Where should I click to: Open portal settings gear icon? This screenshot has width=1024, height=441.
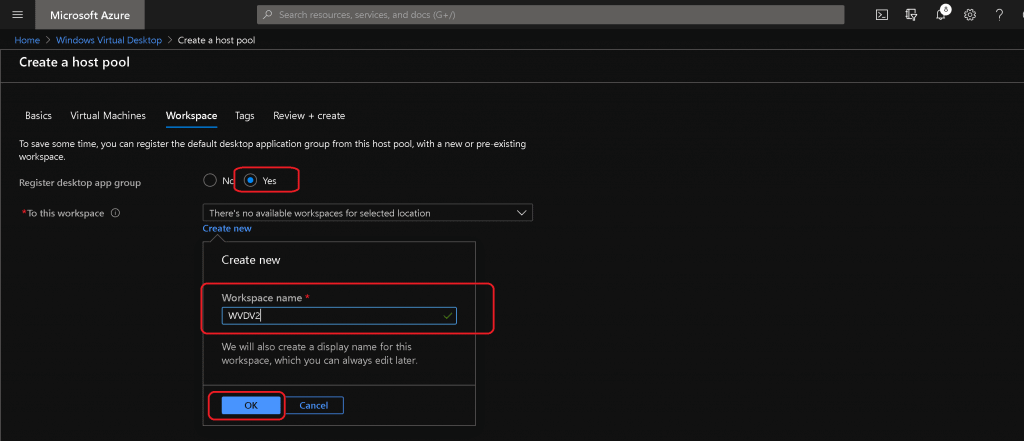pos(970,15)
